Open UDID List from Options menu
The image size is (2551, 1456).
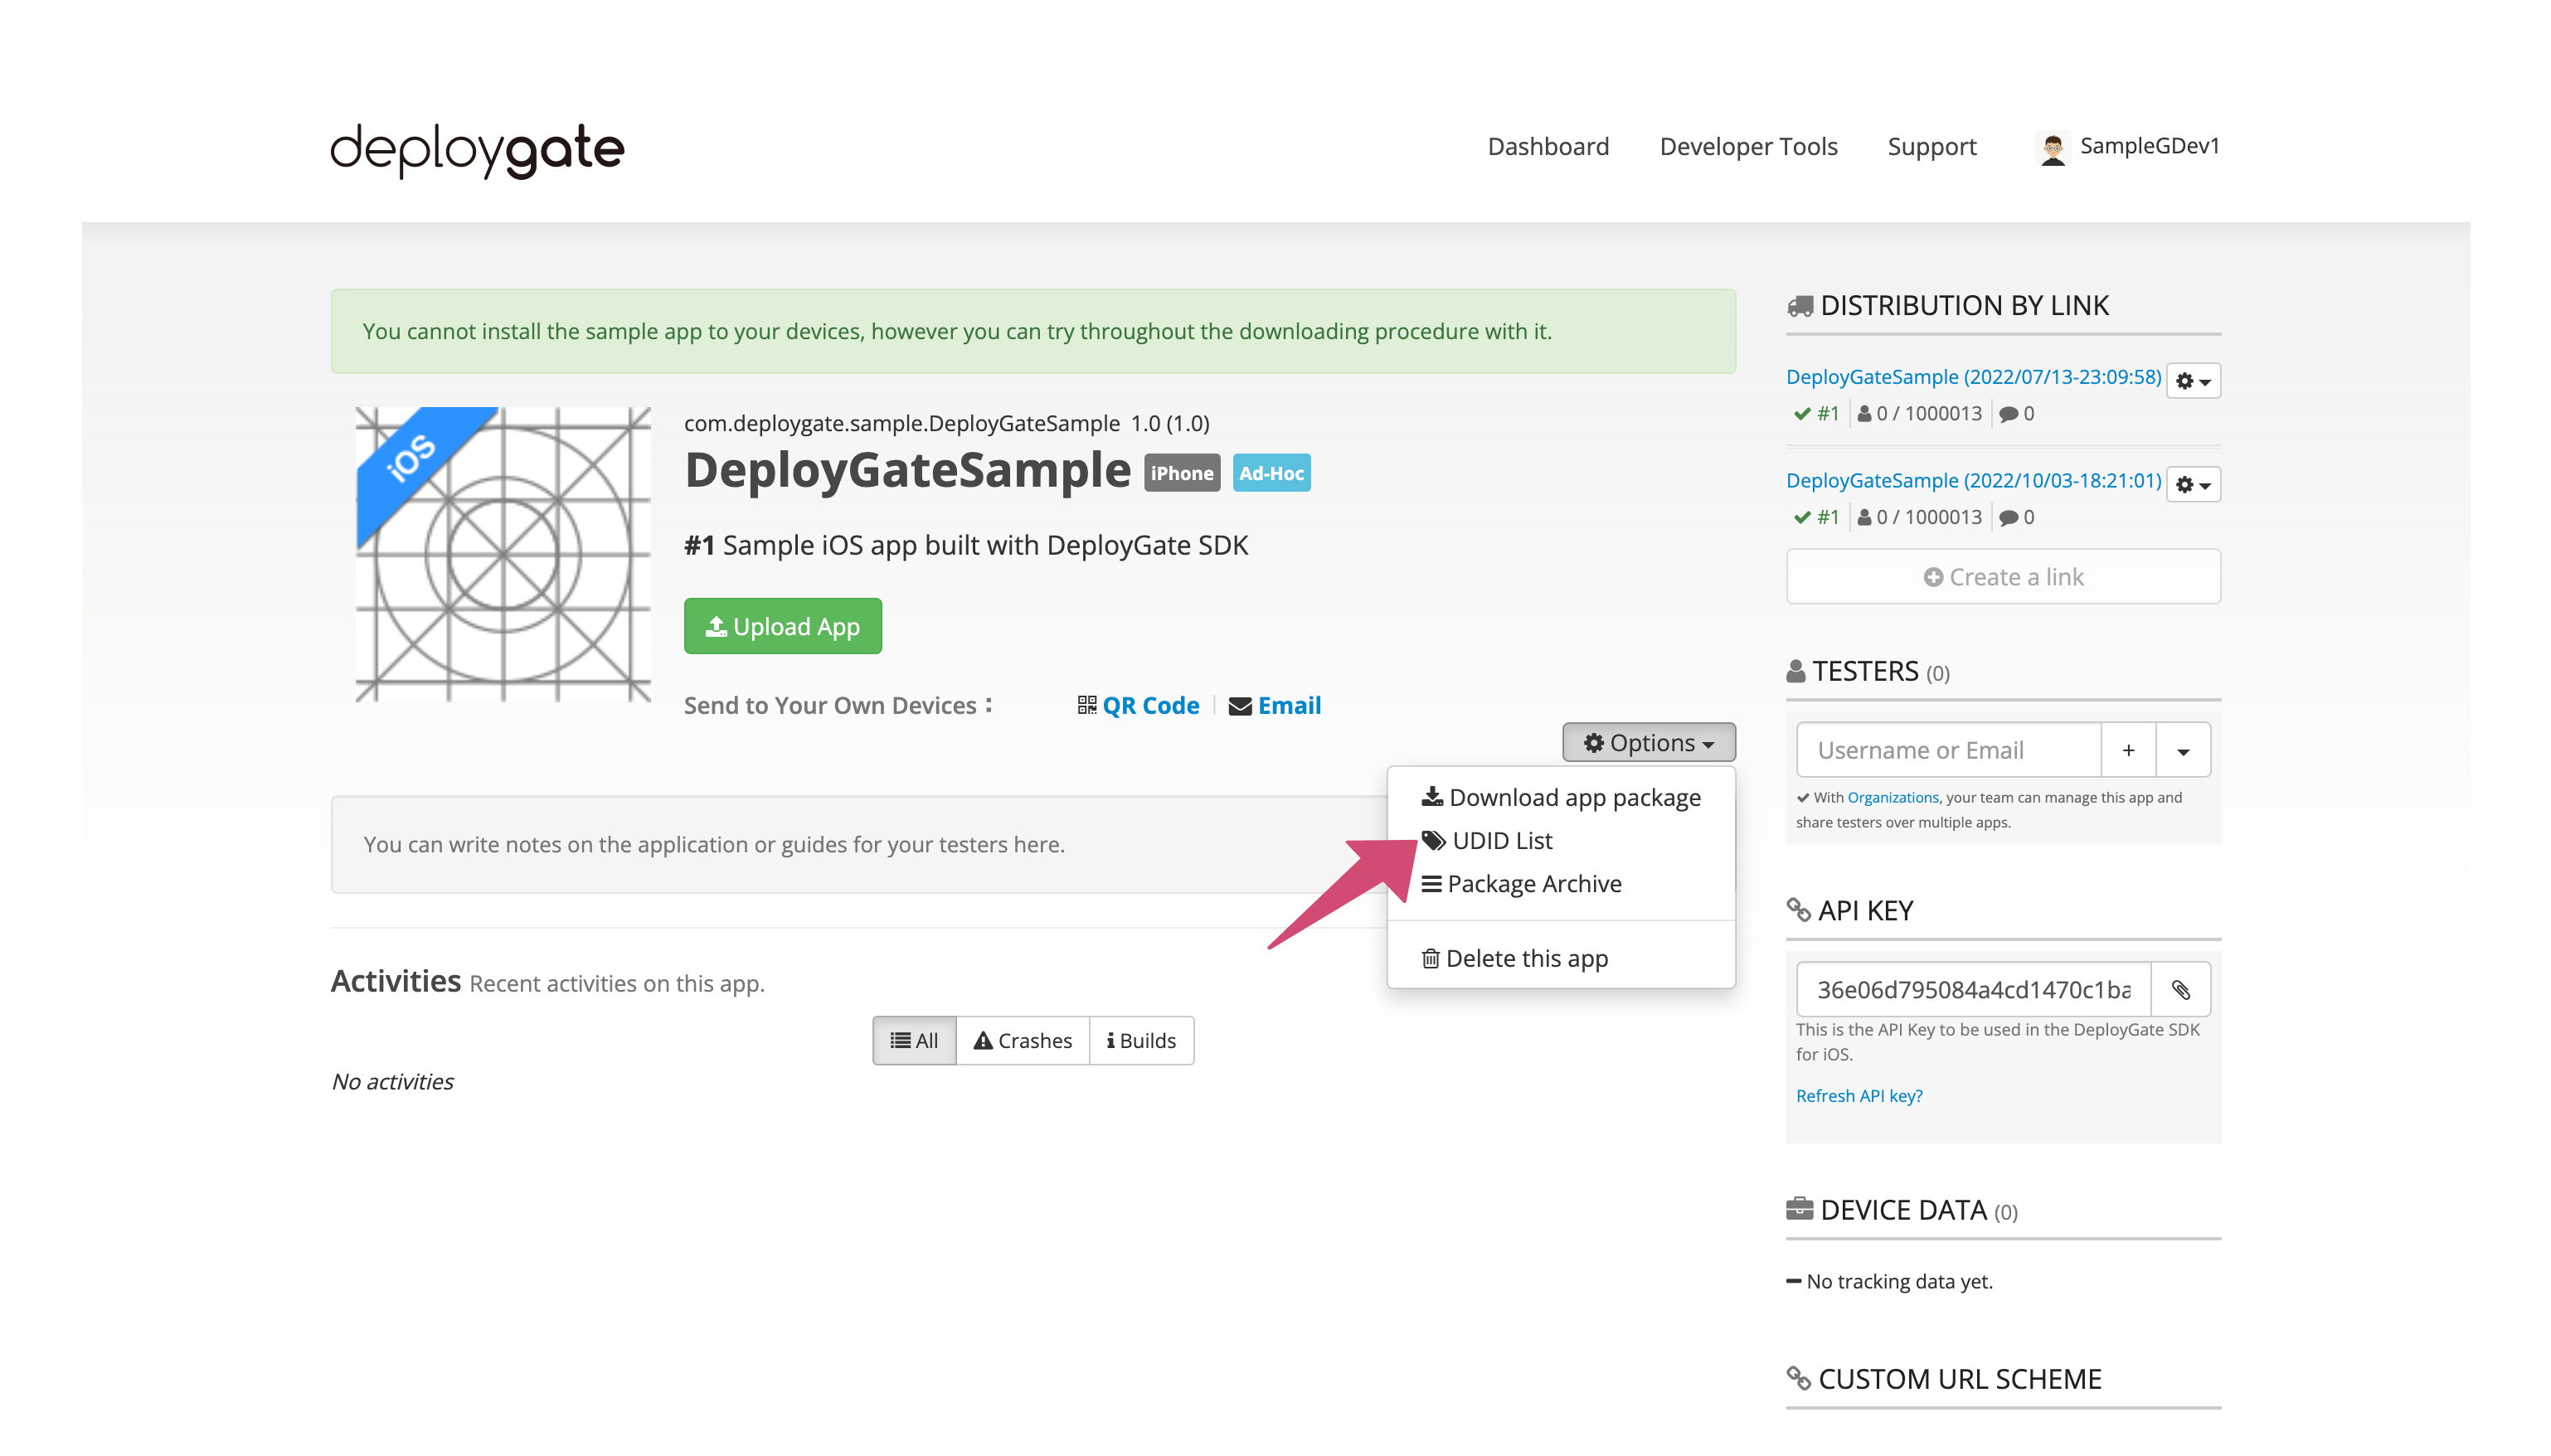tap(1487, 840)
